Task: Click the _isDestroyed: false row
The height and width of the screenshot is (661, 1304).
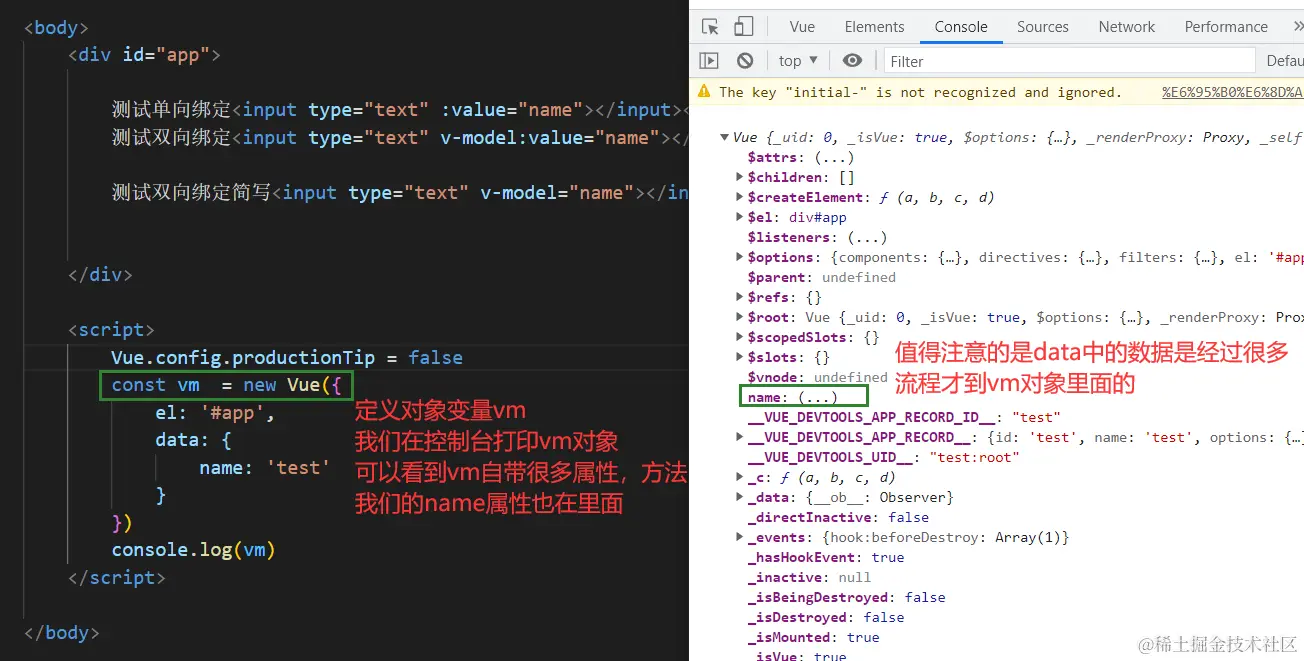Action: pyautogui.click(x=826, y=618)
